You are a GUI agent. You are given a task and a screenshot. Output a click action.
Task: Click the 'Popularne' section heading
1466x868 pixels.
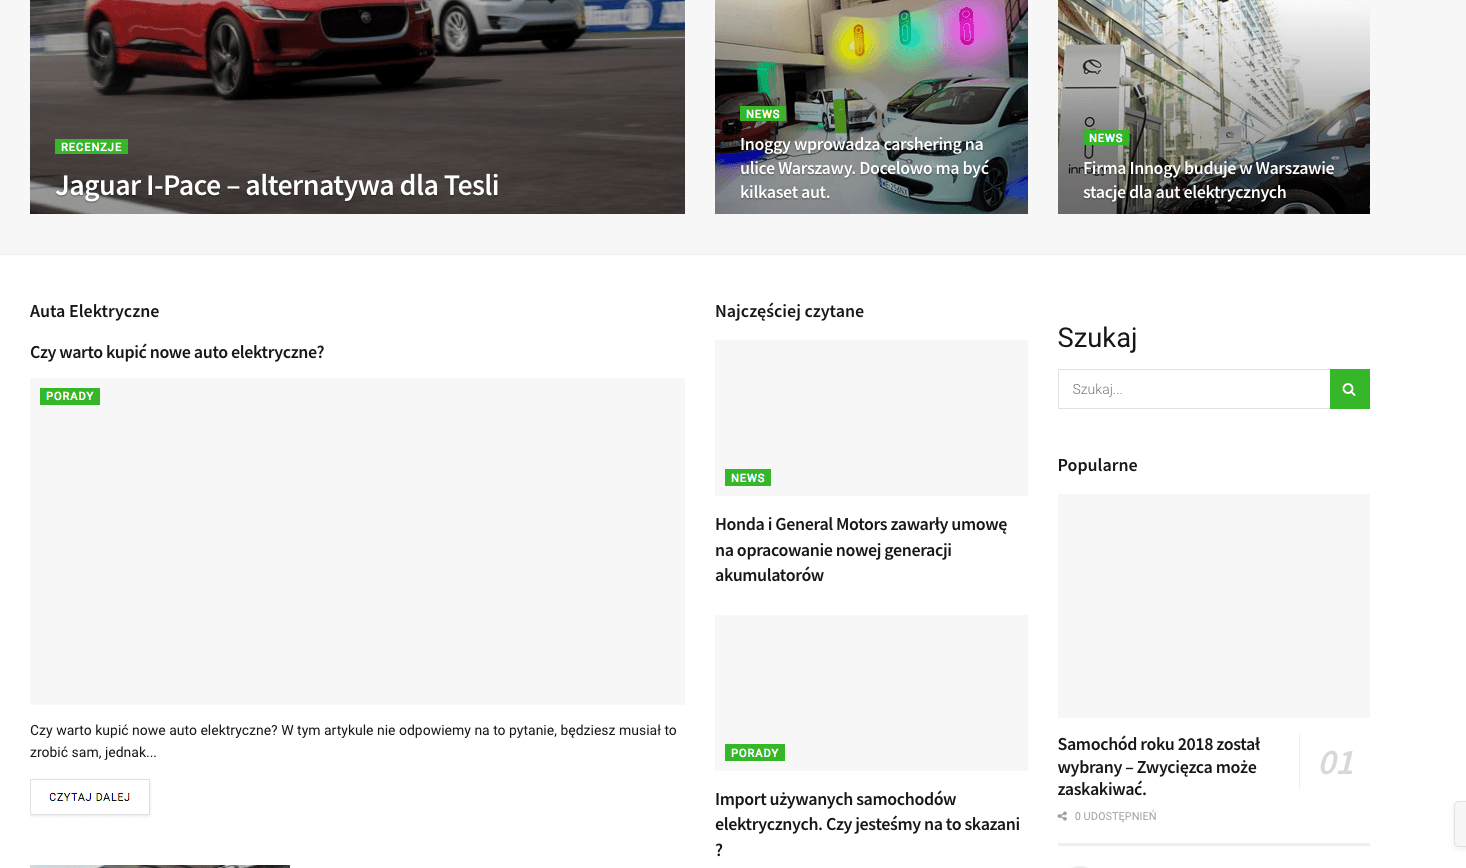point(1097,465)
